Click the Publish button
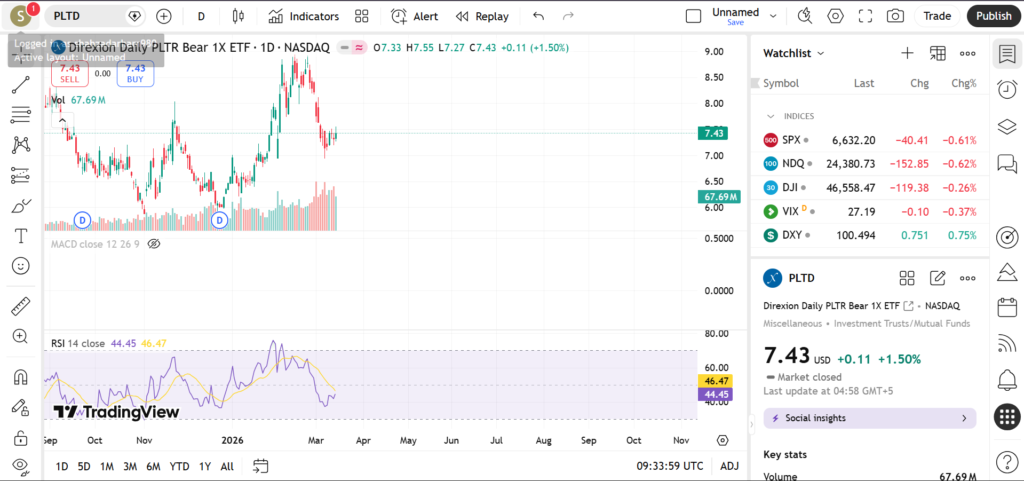 [x=993, y=16]
